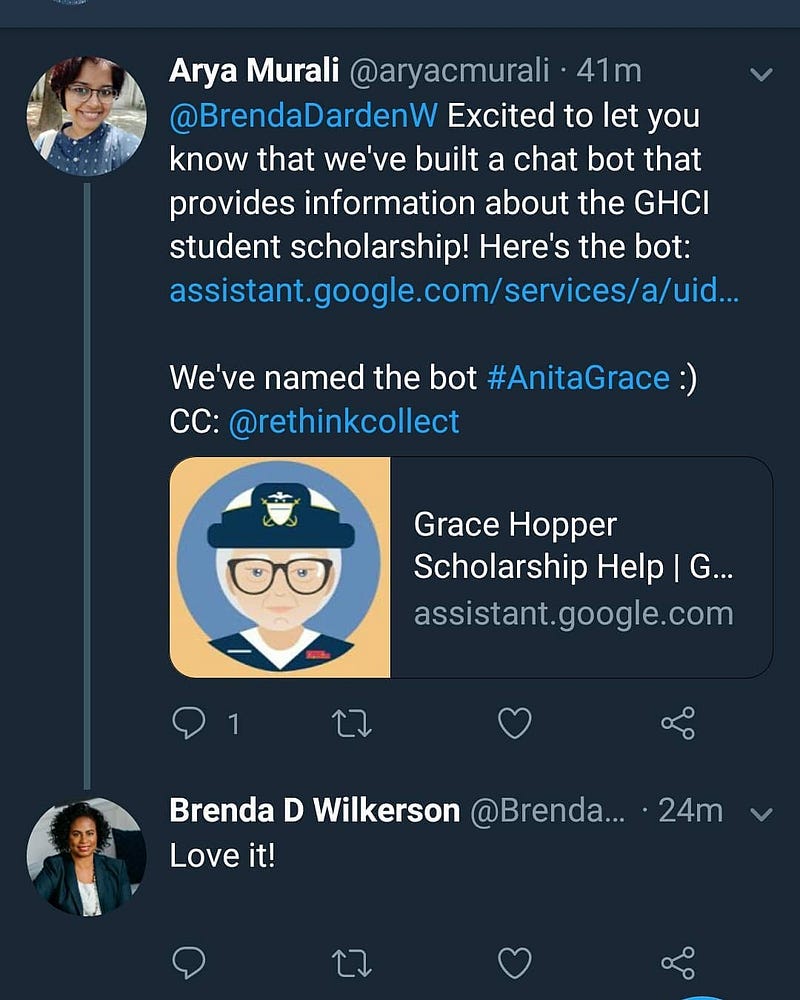Open Arya Murali's profile picture
Viewport: 800px width, 1000px height.
pos(87,116)
